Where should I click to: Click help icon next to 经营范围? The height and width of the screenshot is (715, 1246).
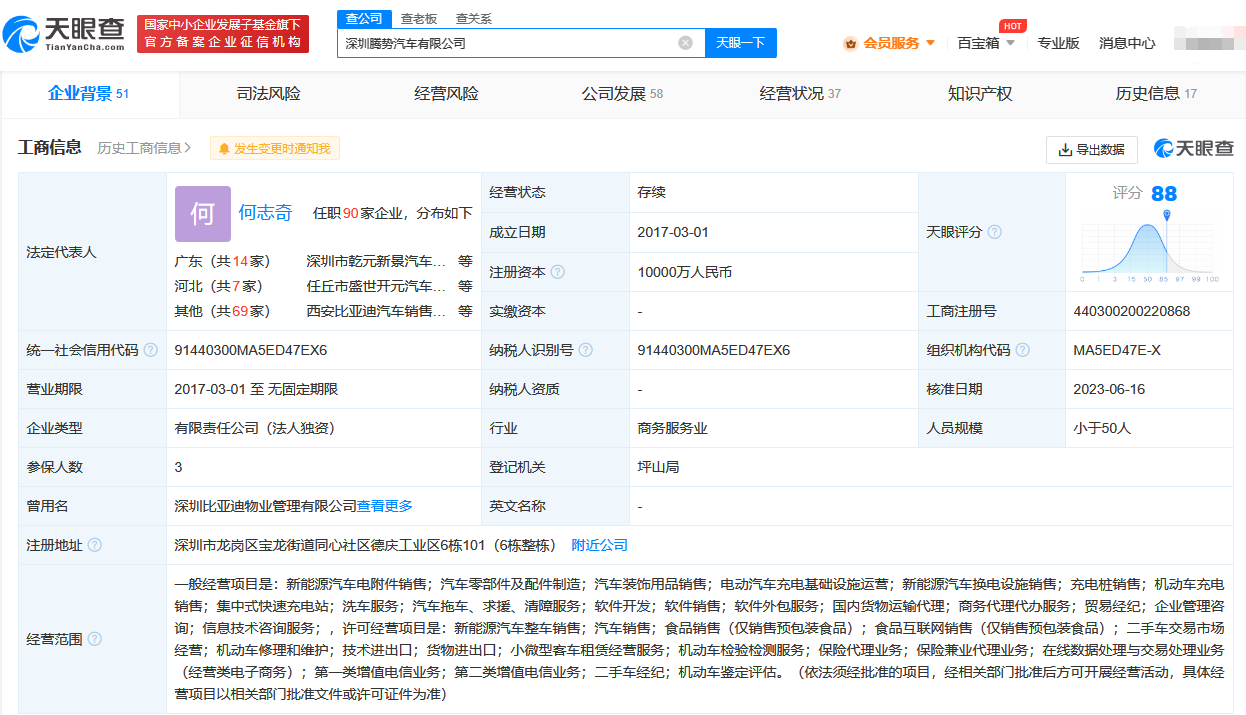(x=95, y=639)
